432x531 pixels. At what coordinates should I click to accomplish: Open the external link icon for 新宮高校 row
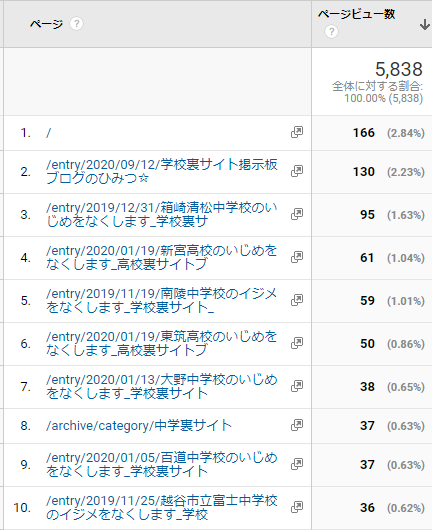[x=297, y=257]
